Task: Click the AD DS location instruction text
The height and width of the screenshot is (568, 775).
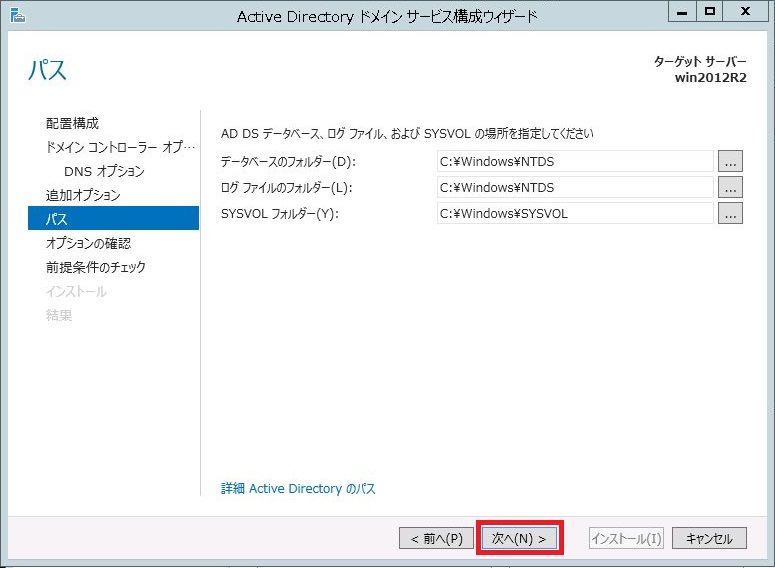Action: (407, 134)
